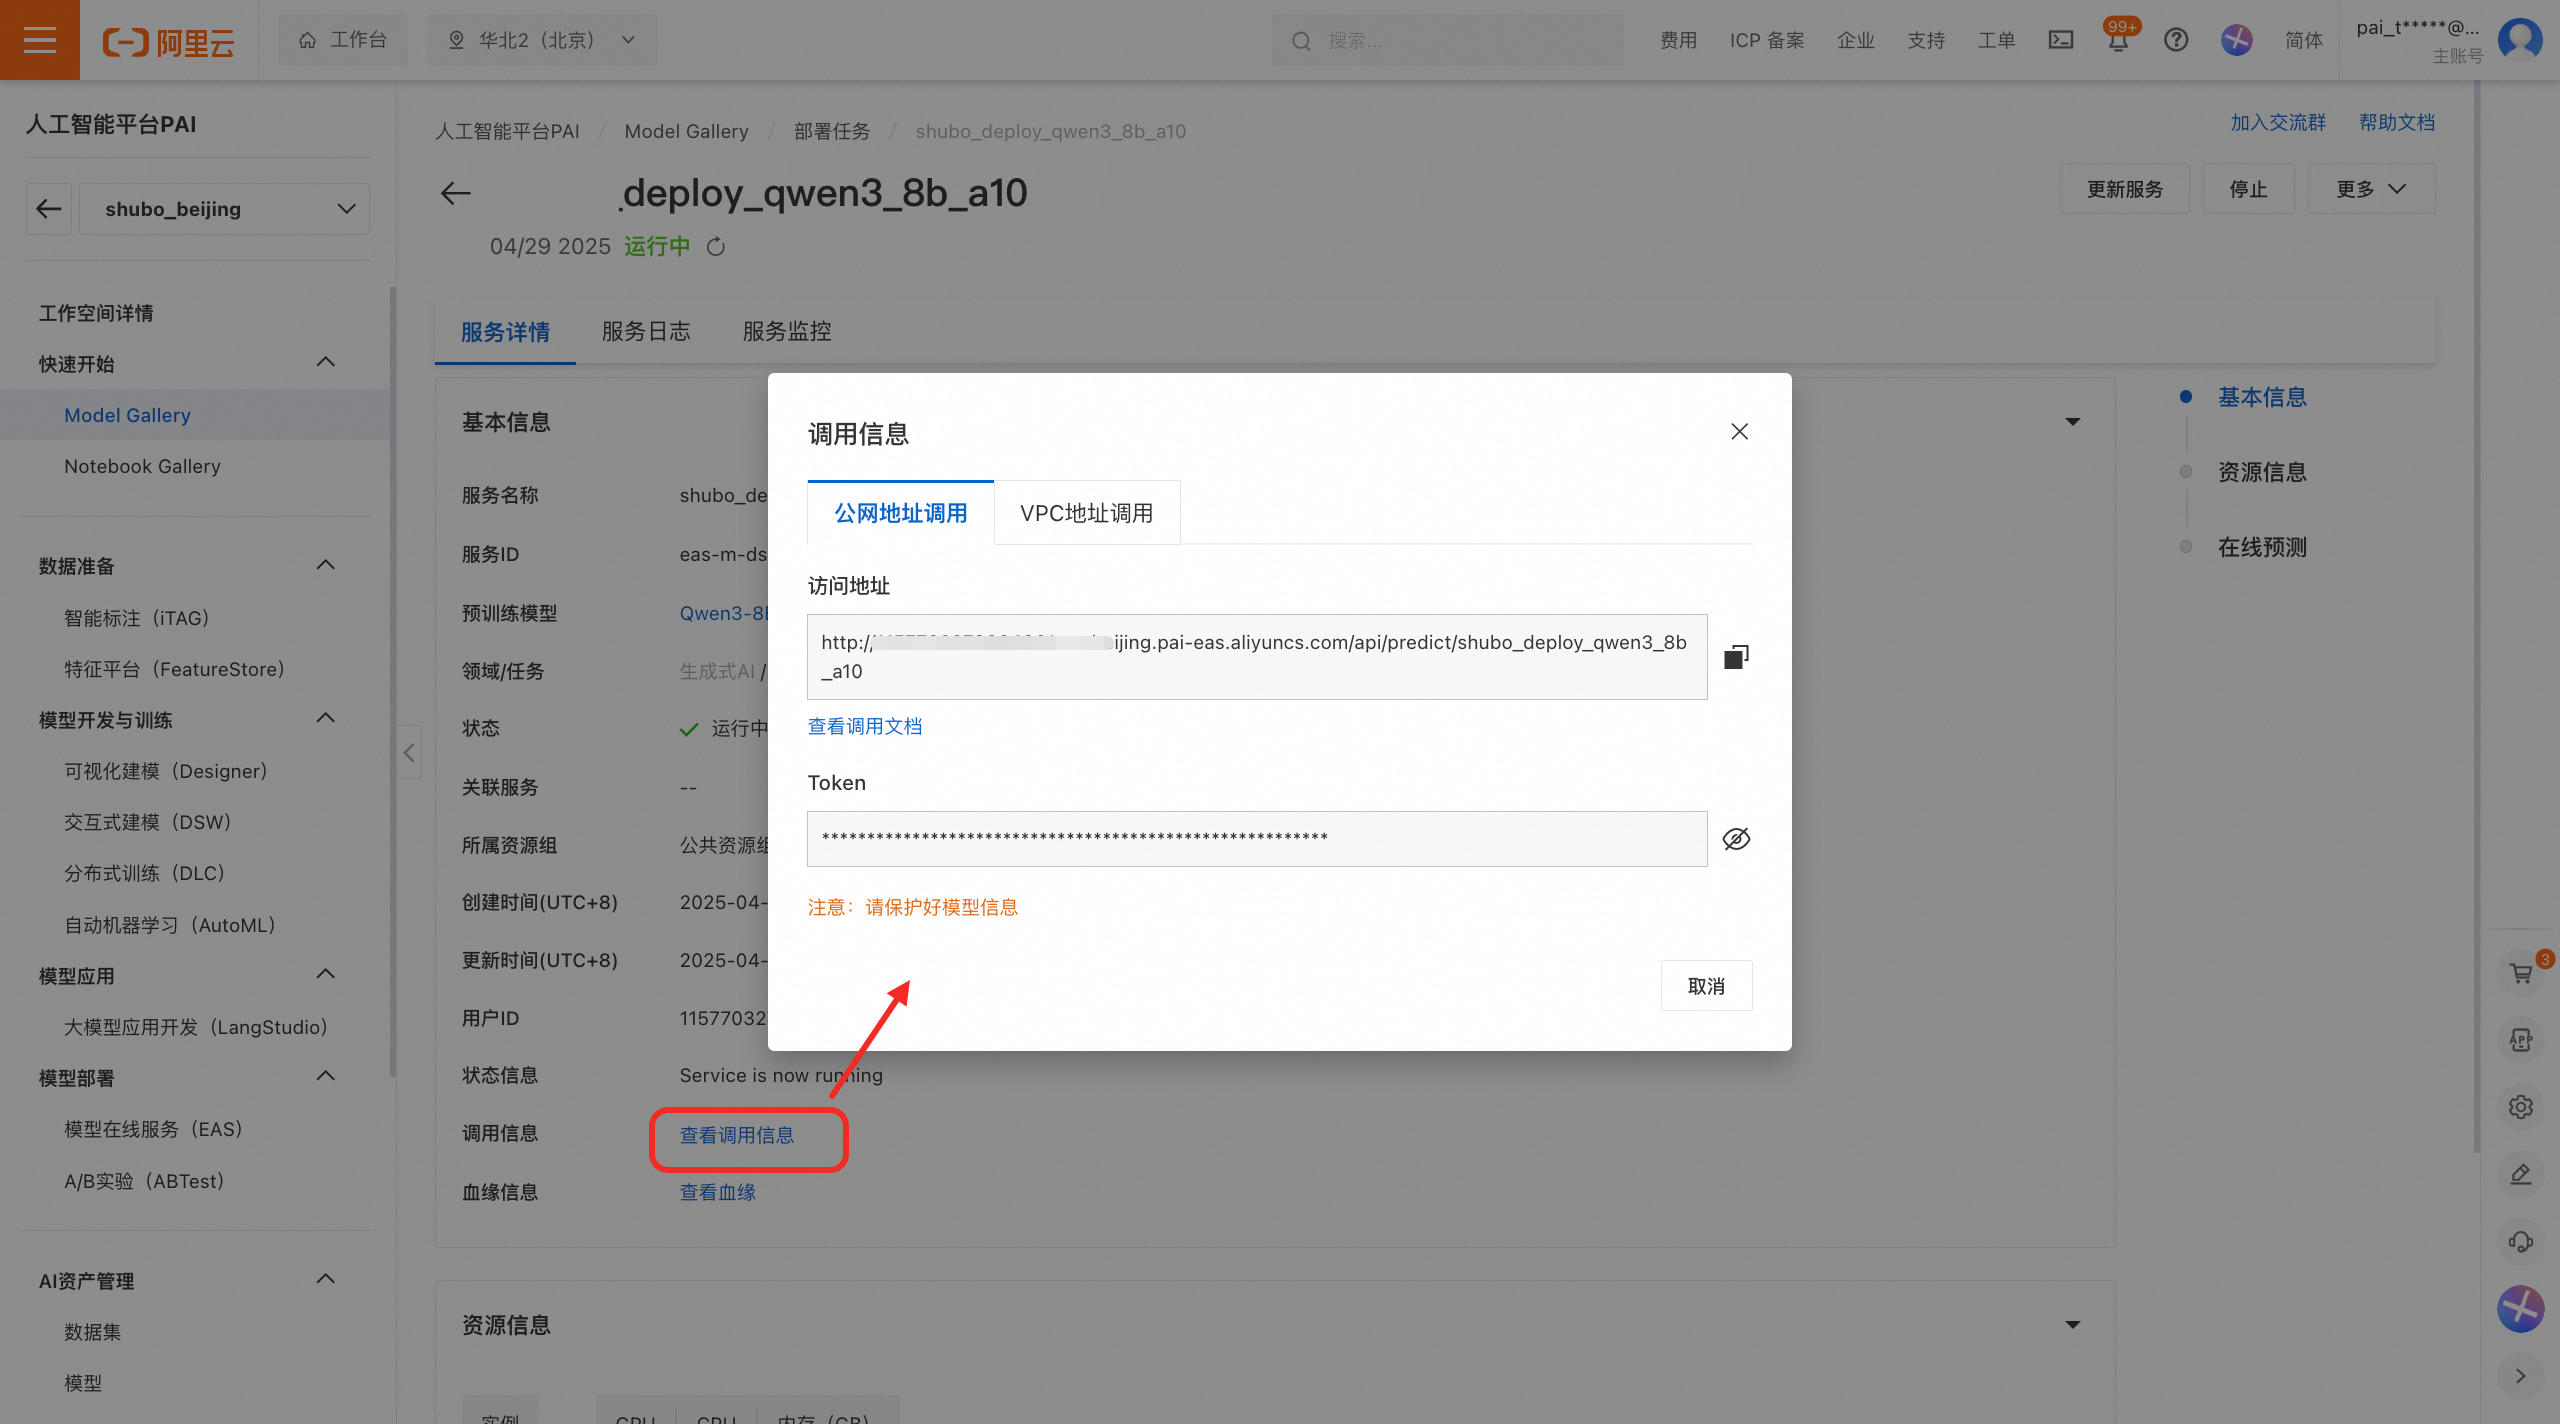Viewport: 2560px width, 1424px height.
Task: Close the 调用信息 dialog
Action: point(1739,431)
